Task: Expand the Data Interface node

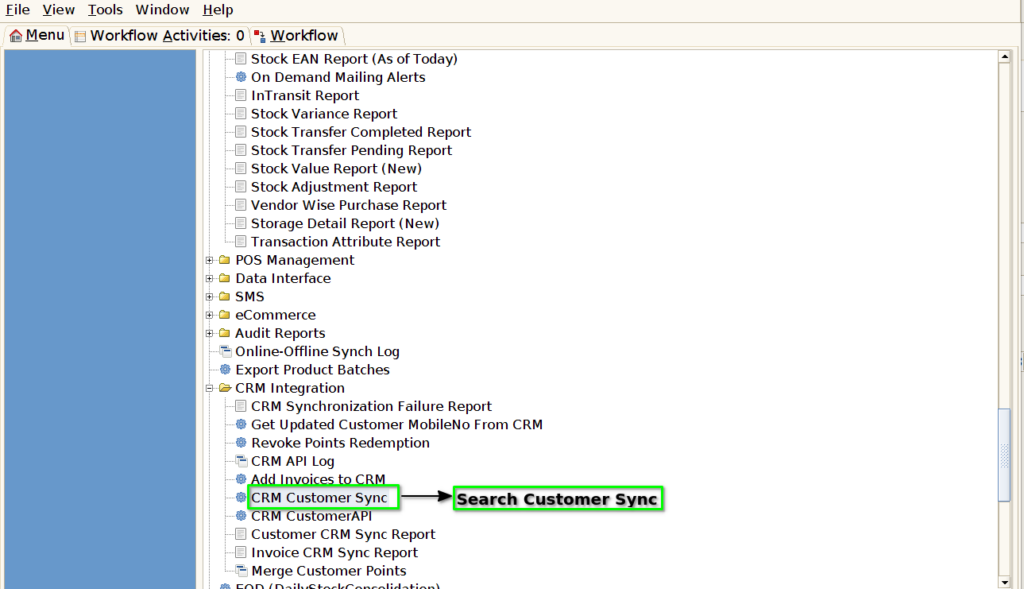Action: point(210,278)
